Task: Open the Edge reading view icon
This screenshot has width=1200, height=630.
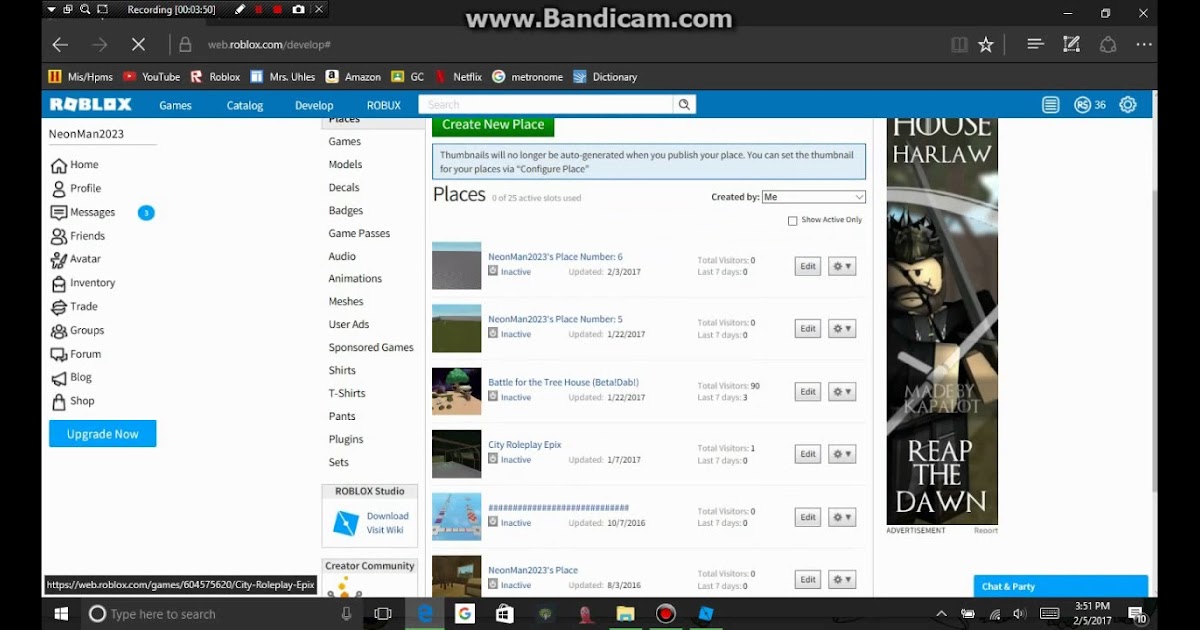Action: coord(959,44)
